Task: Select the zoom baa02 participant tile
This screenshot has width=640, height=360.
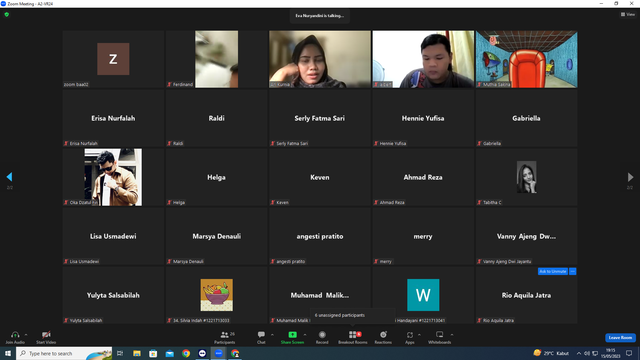Action: (113, 59)
